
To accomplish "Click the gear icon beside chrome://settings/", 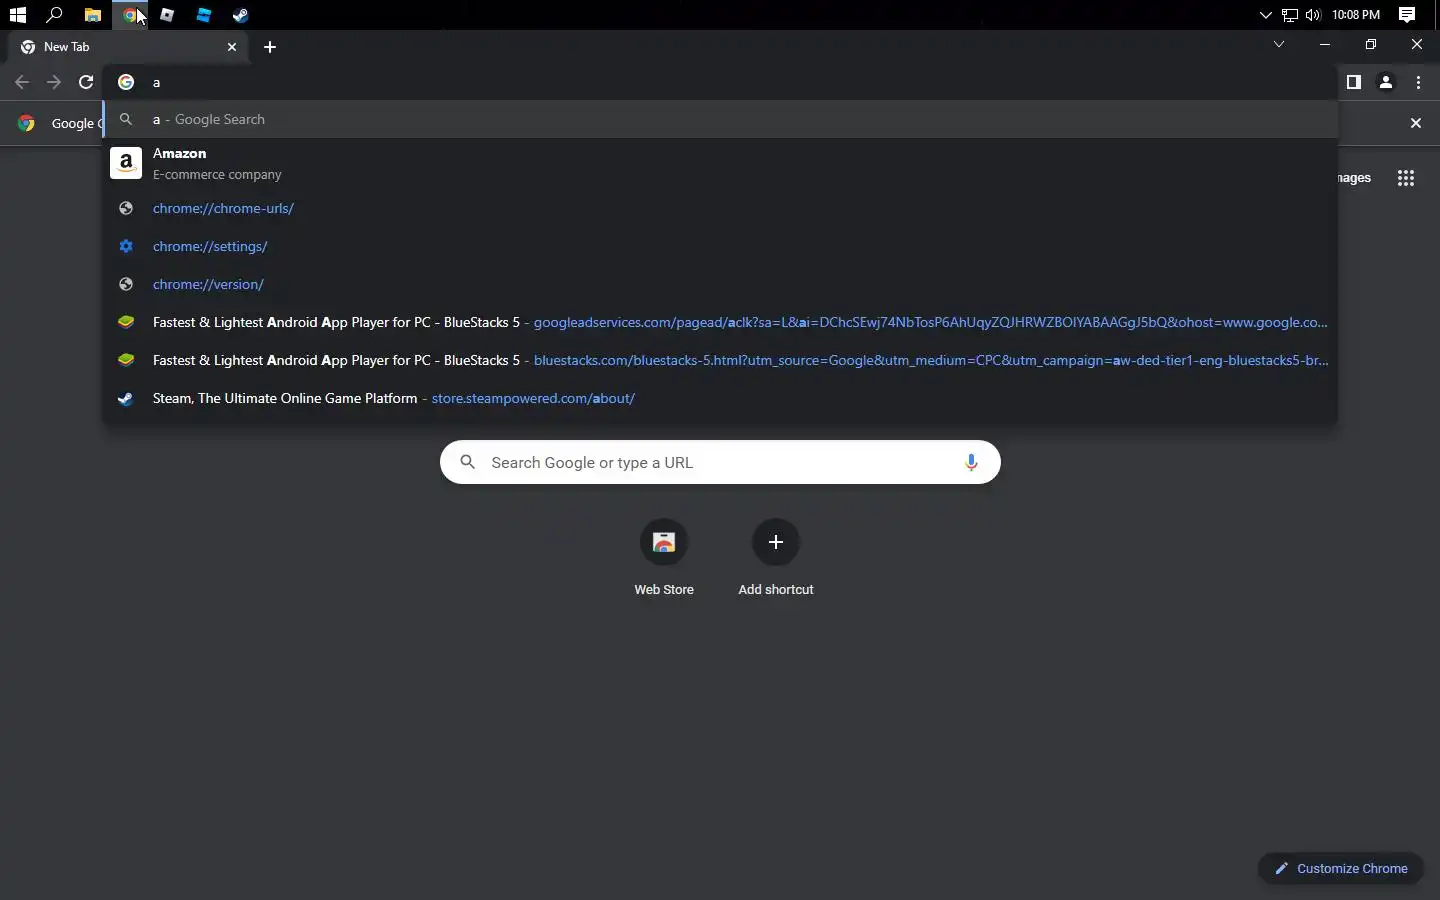I will (126, 246).
